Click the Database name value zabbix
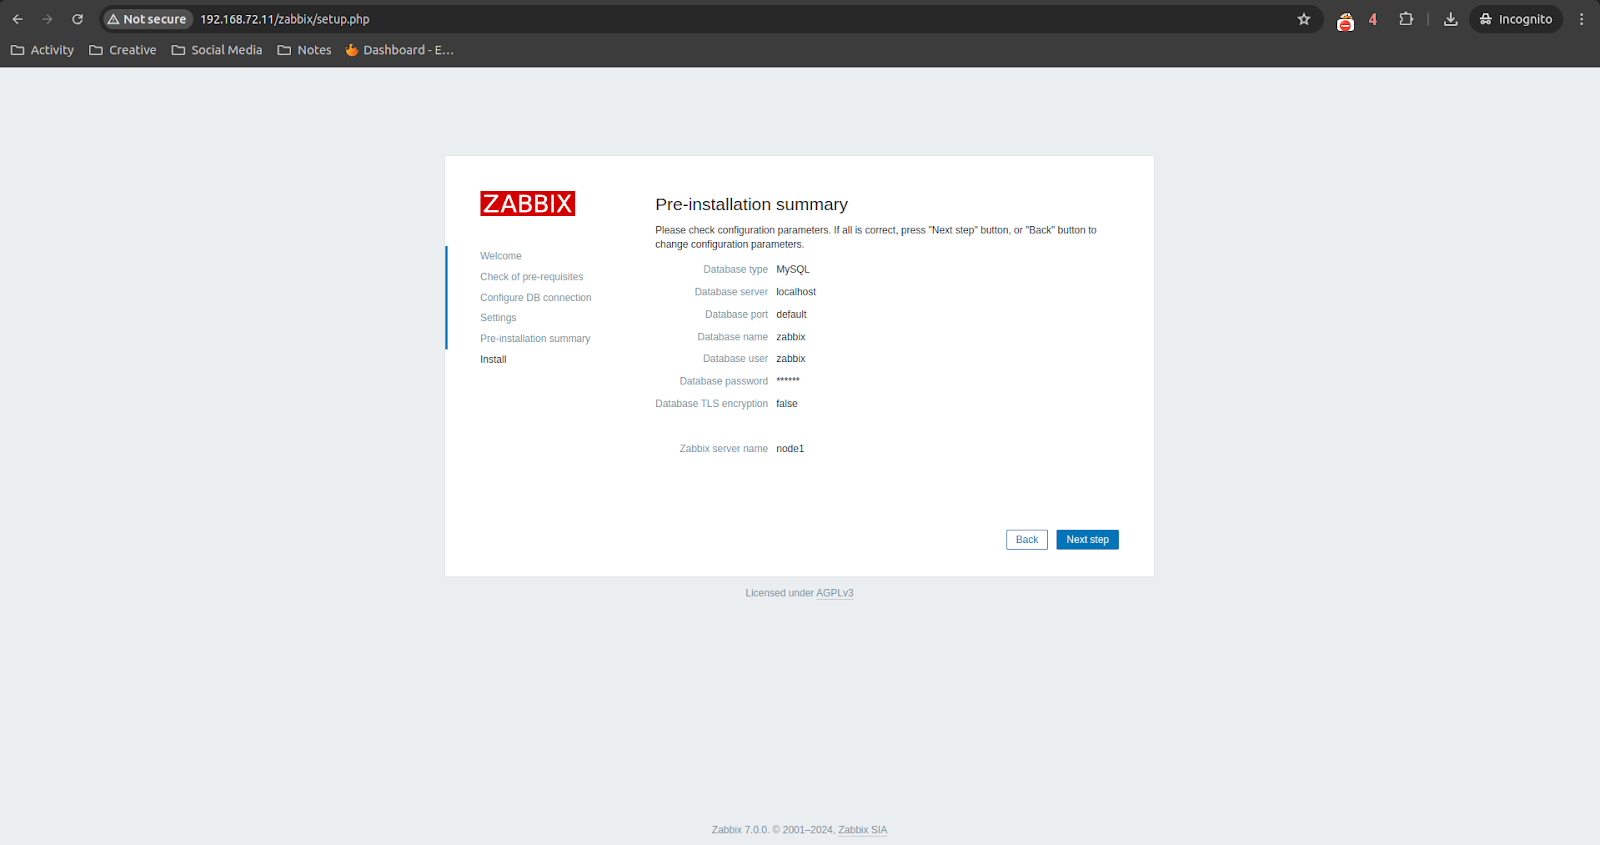 [x=791, y=337]
